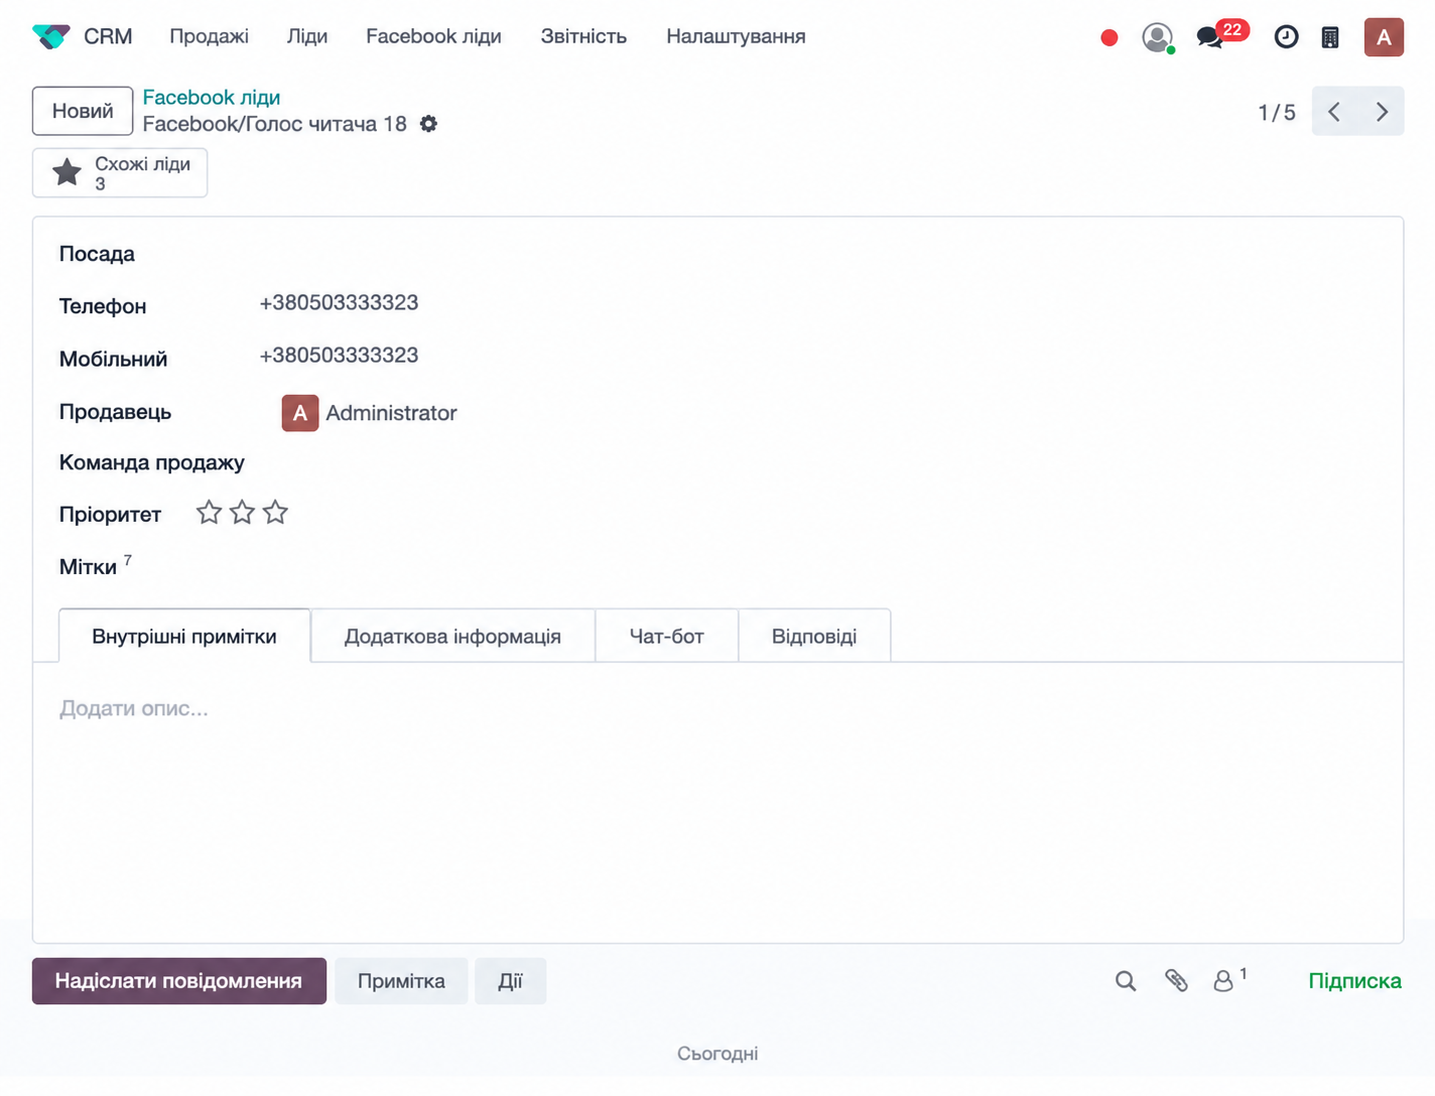The height and width of the screenshot is (1096, 1435).
Task: Click the Надіслати повідомлення button
Action: pyautogui.click(x=179, y=981)
